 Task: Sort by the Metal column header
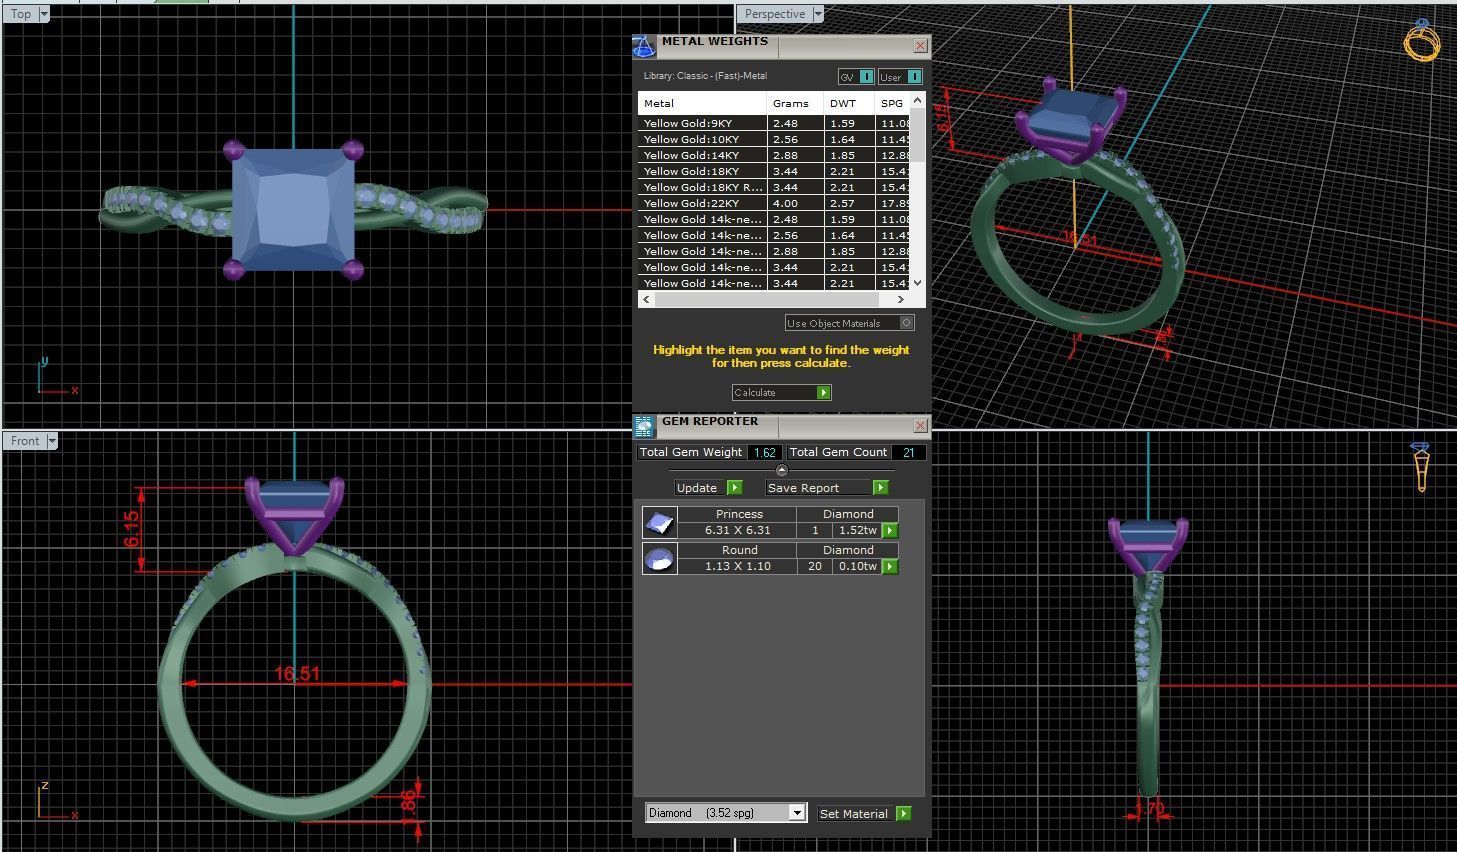pyautogui.click(x=702, y=103)
